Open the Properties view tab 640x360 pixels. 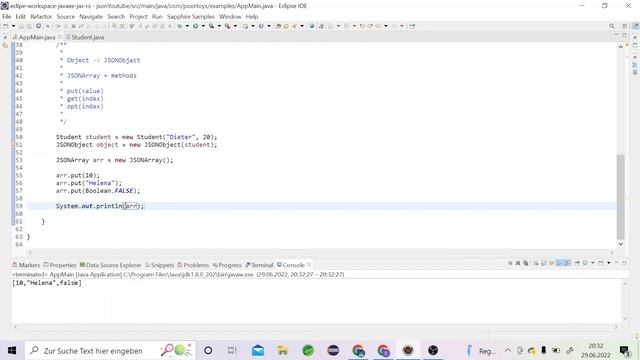(x=60, y=265)
